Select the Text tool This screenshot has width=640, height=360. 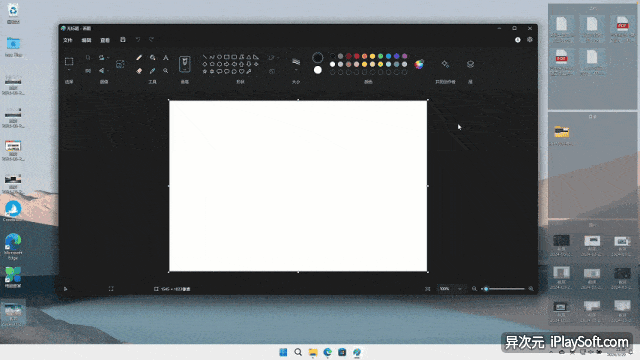coord(165,58)
